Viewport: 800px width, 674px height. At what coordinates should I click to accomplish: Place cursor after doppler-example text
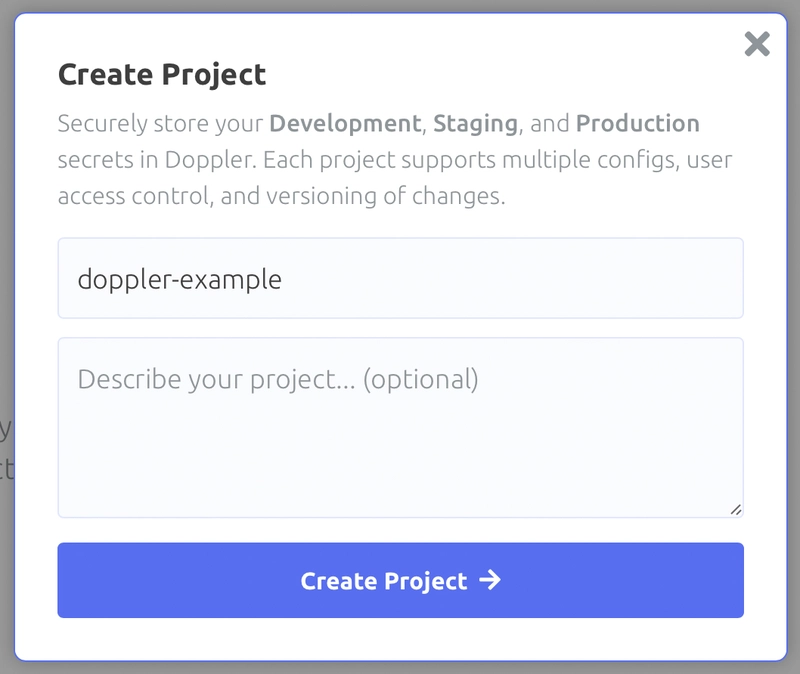click(284, 279)
